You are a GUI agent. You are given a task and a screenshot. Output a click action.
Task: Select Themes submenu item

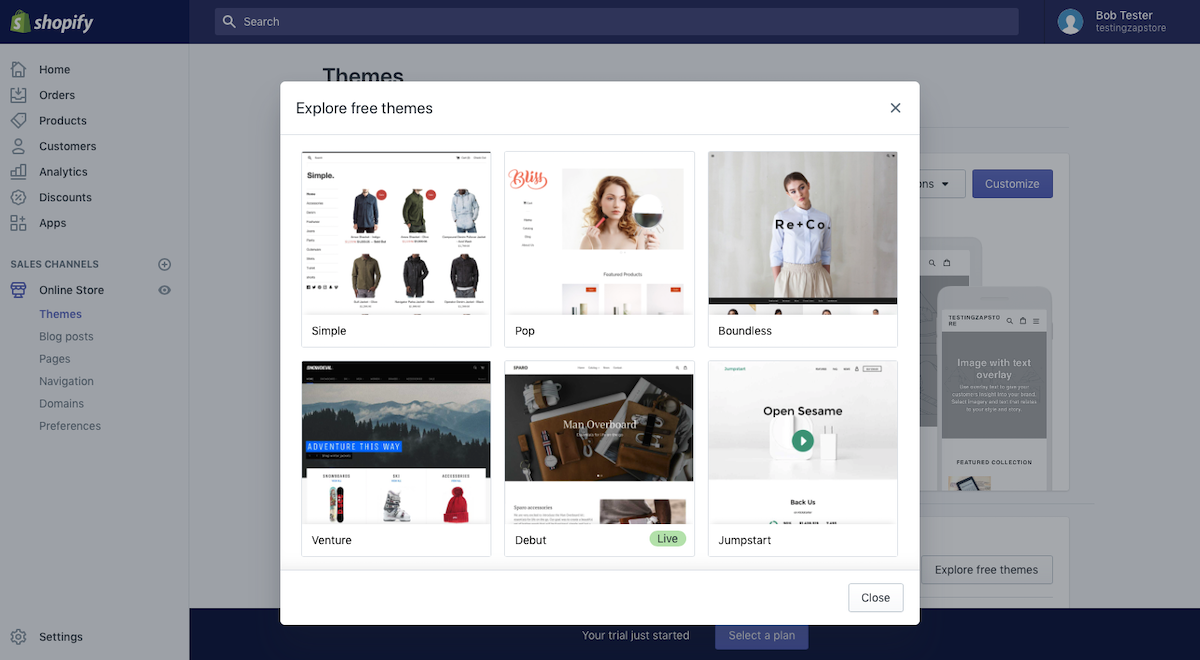(60, 314)
